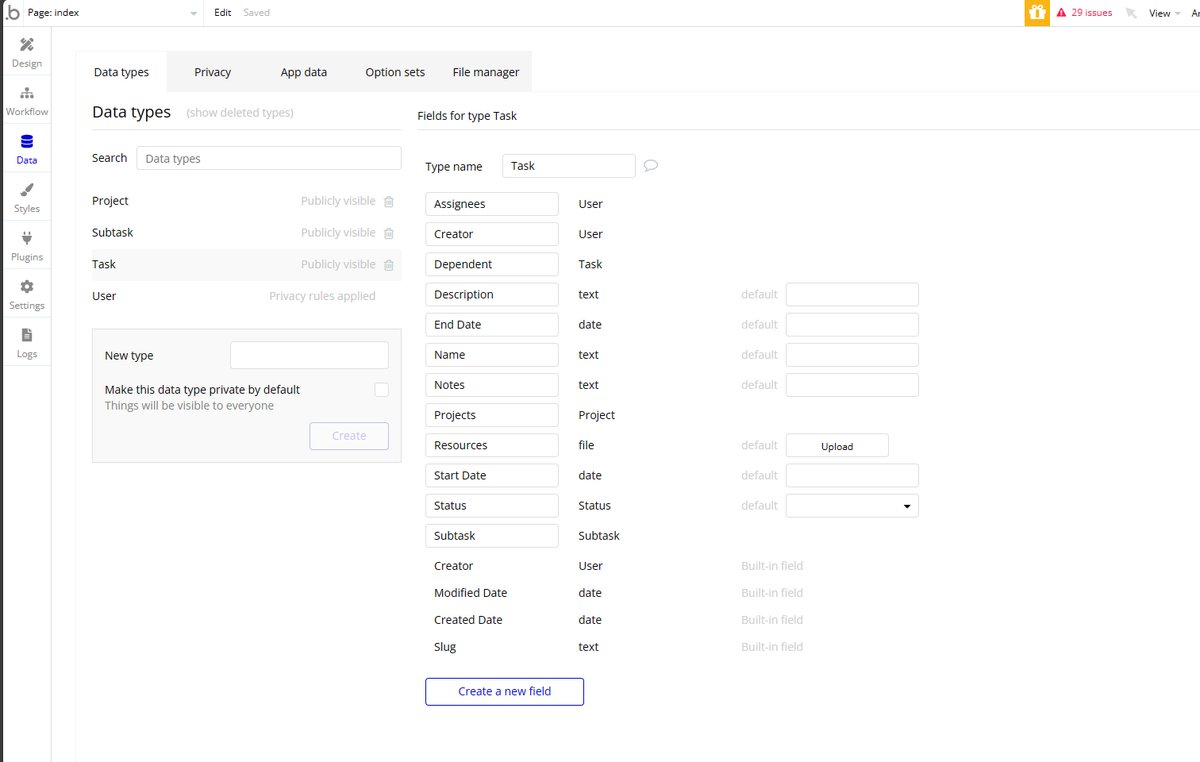1200x762 pixels.
Task: Click the Notes default value field
Action: coord(852,385)
